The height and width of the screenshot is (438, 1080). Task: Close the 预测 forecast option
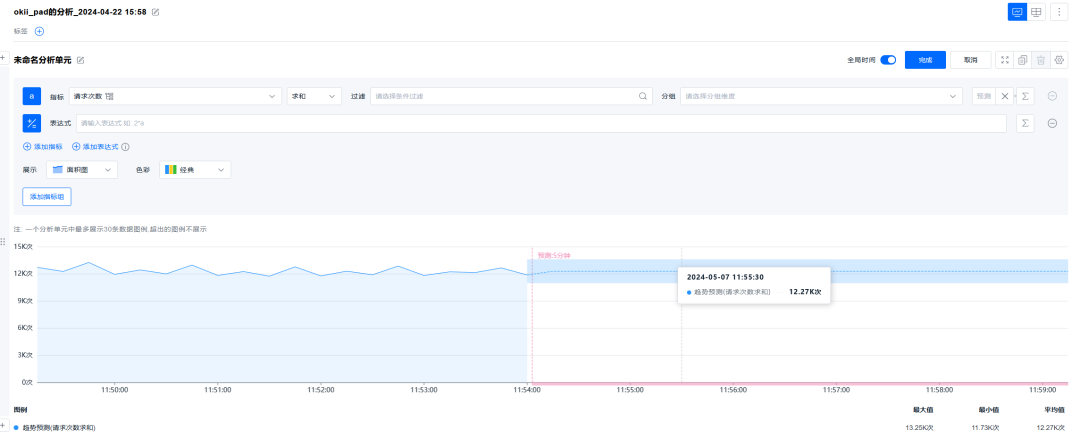[x=1005, y=96]
